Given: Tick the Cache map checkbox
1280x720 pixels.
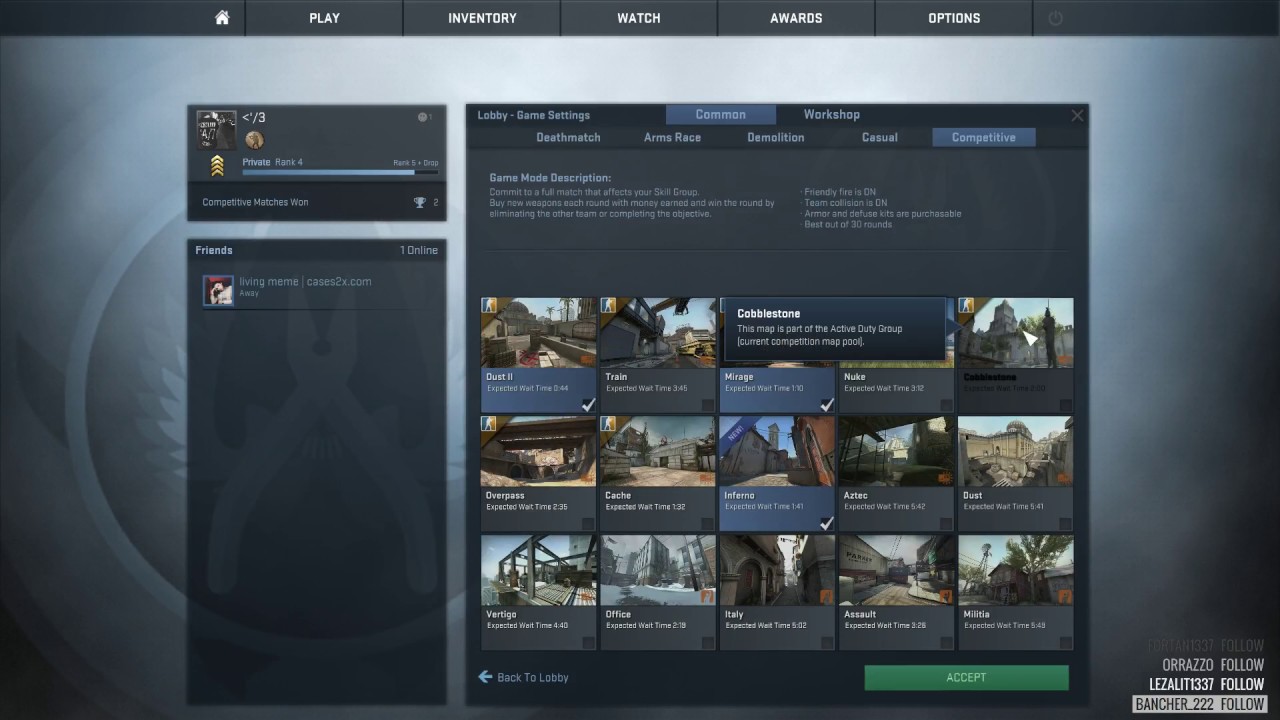Looking at the screenshot, I should 708,524.
